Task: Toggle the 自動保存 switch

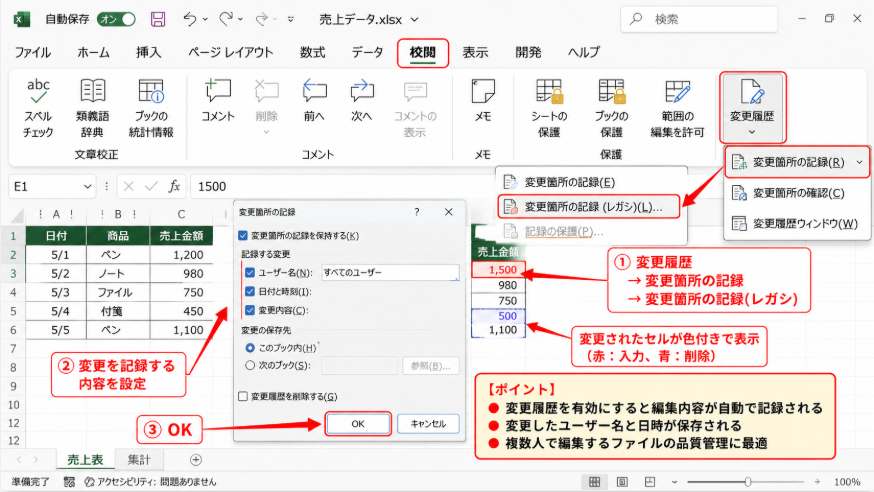Action: click(116, 20)
